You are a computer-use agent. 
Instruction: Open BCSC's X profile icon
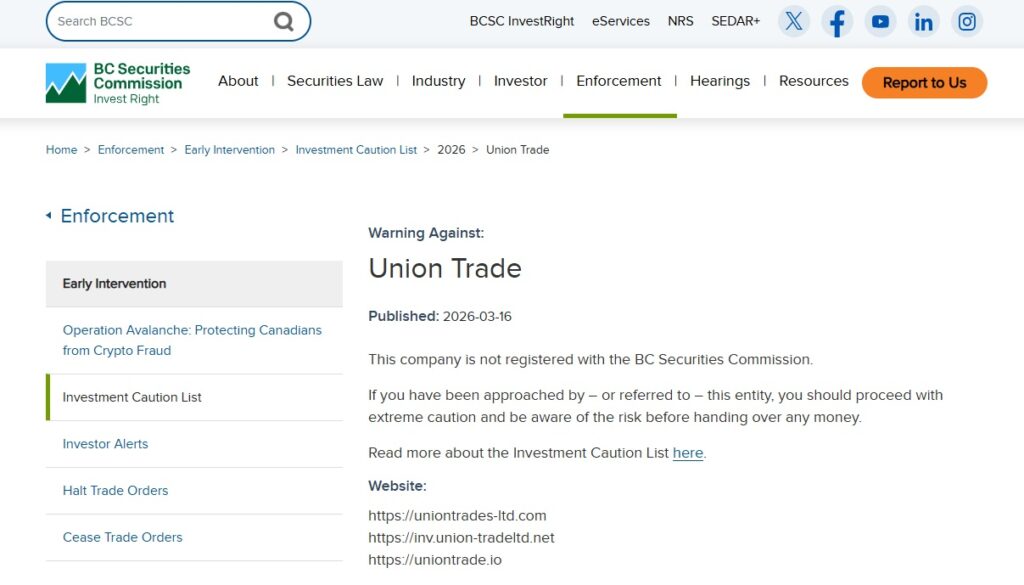[793, 21]
